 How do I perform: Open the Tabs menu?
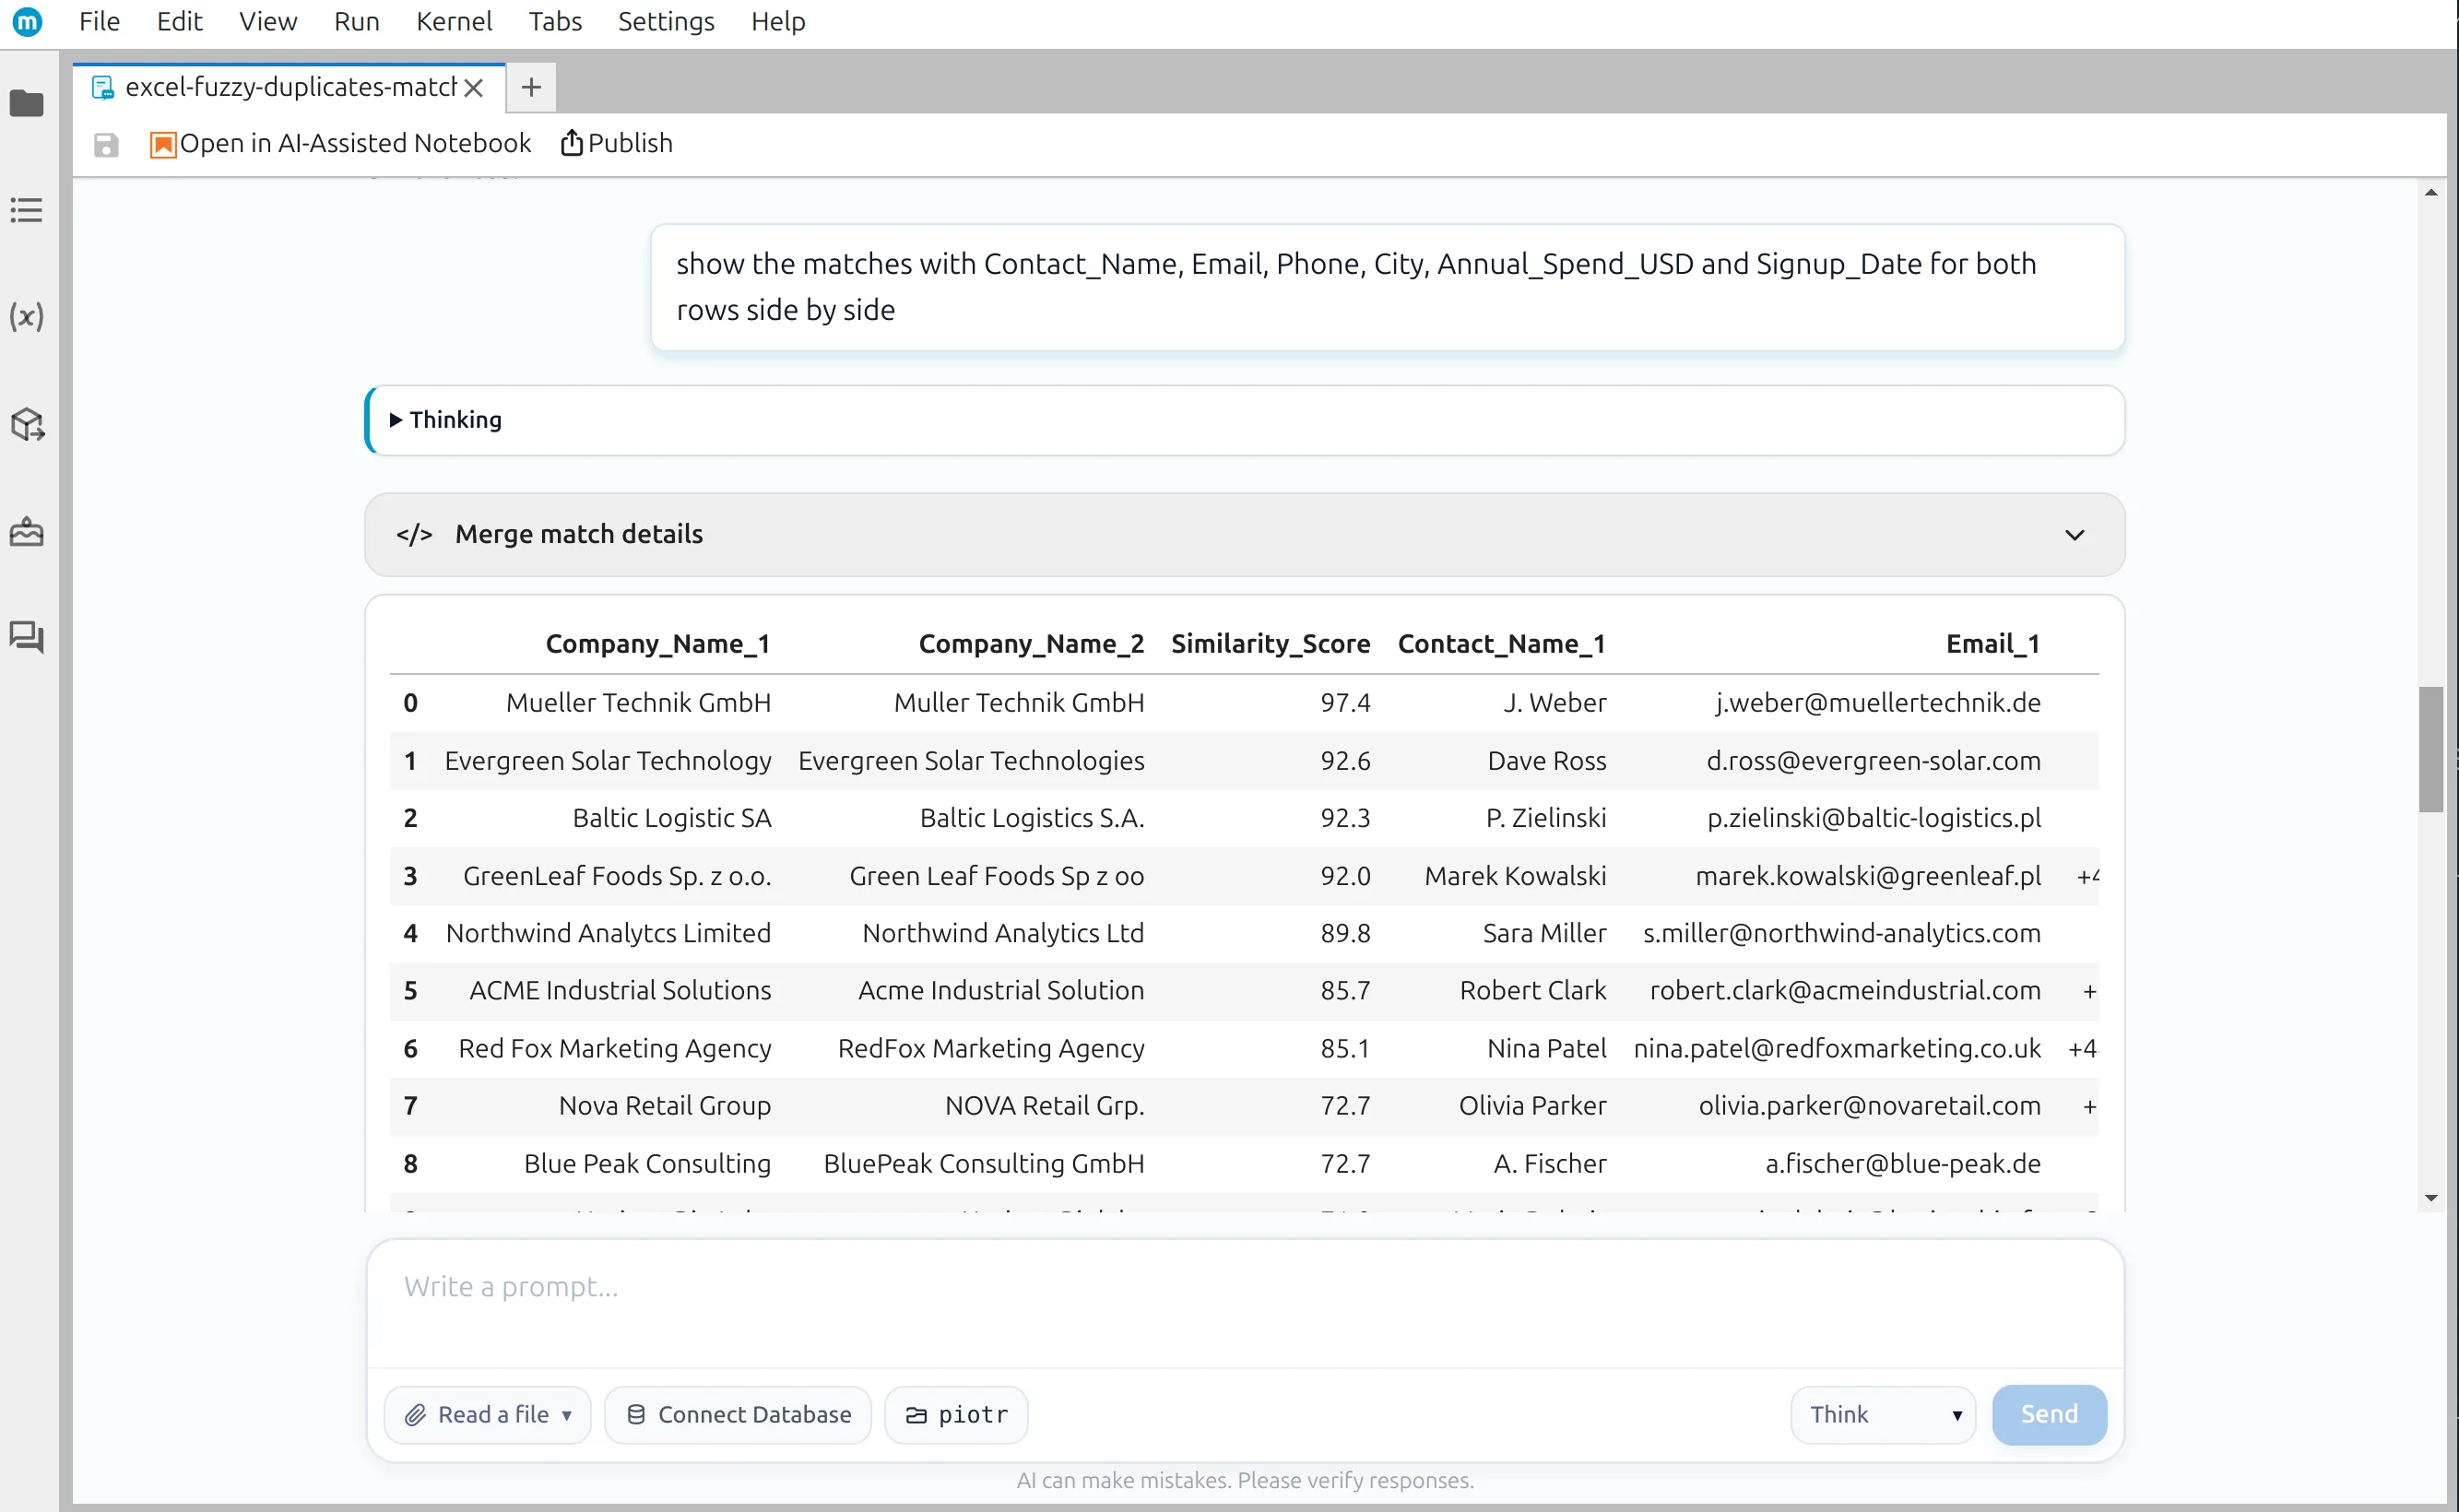click(555, 21)
